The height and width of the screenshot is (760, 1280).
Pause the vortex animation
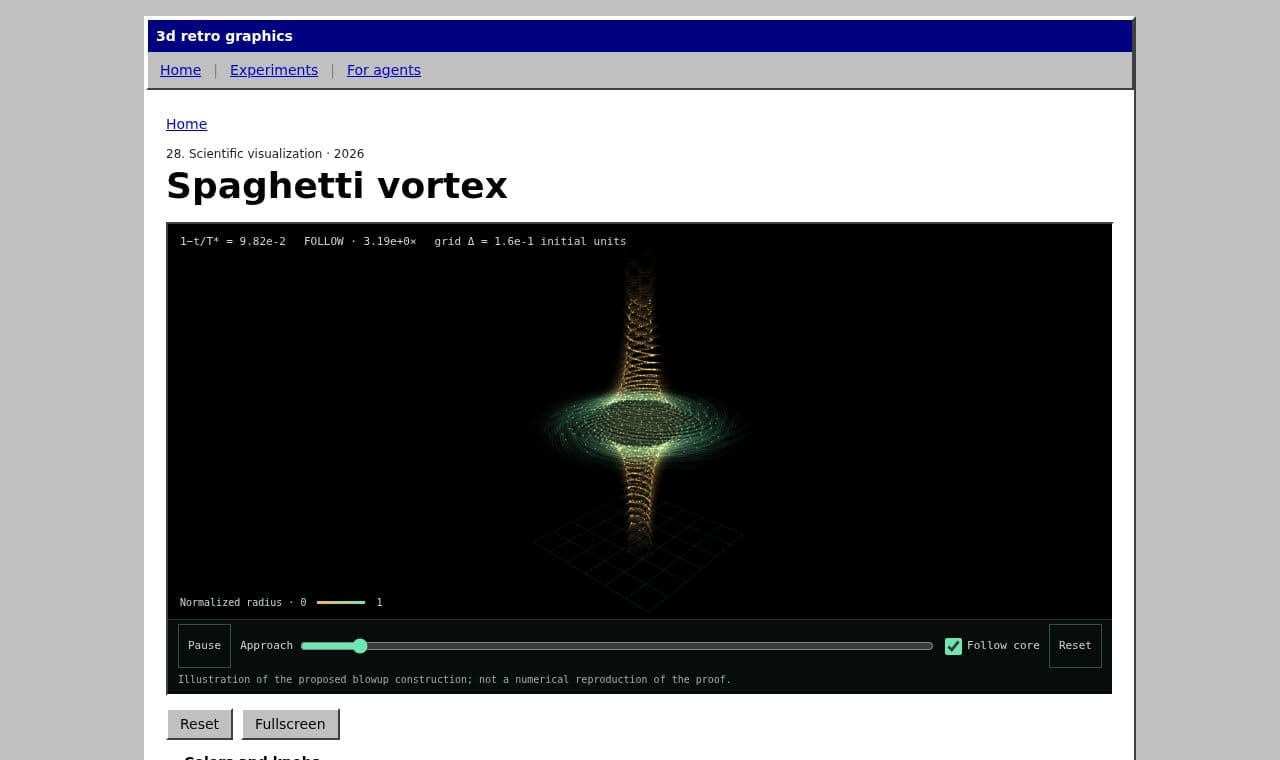point(204,646)
